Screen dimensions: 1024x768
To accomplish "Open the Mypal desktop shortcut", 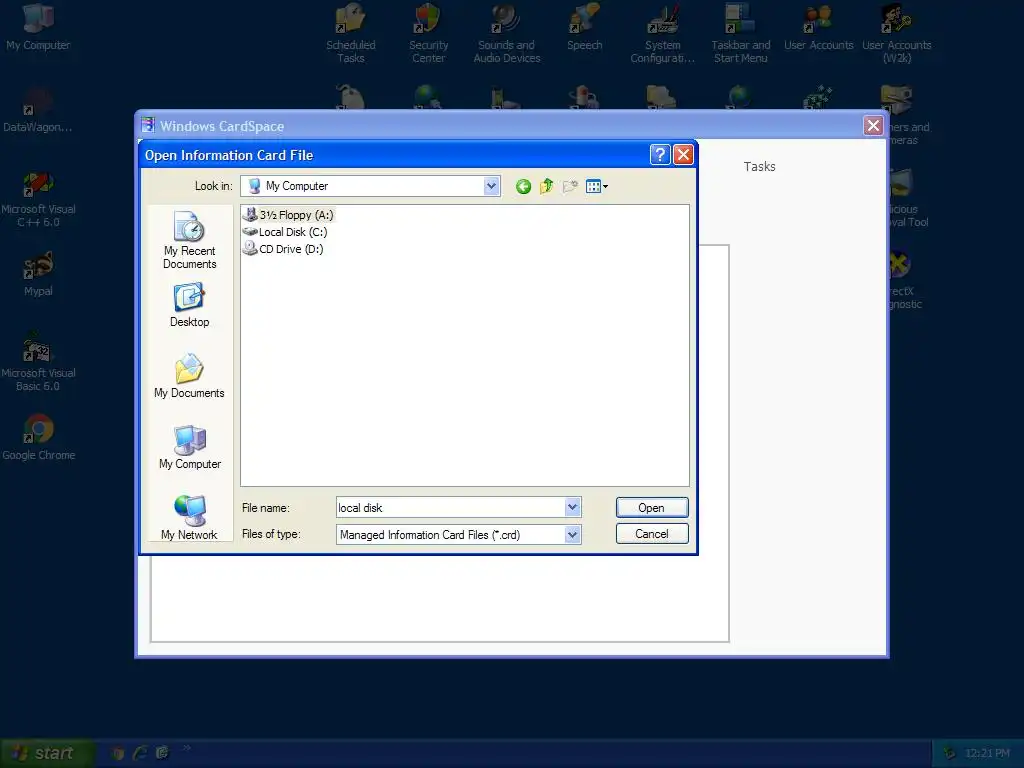I will click(x=38, y=274).
